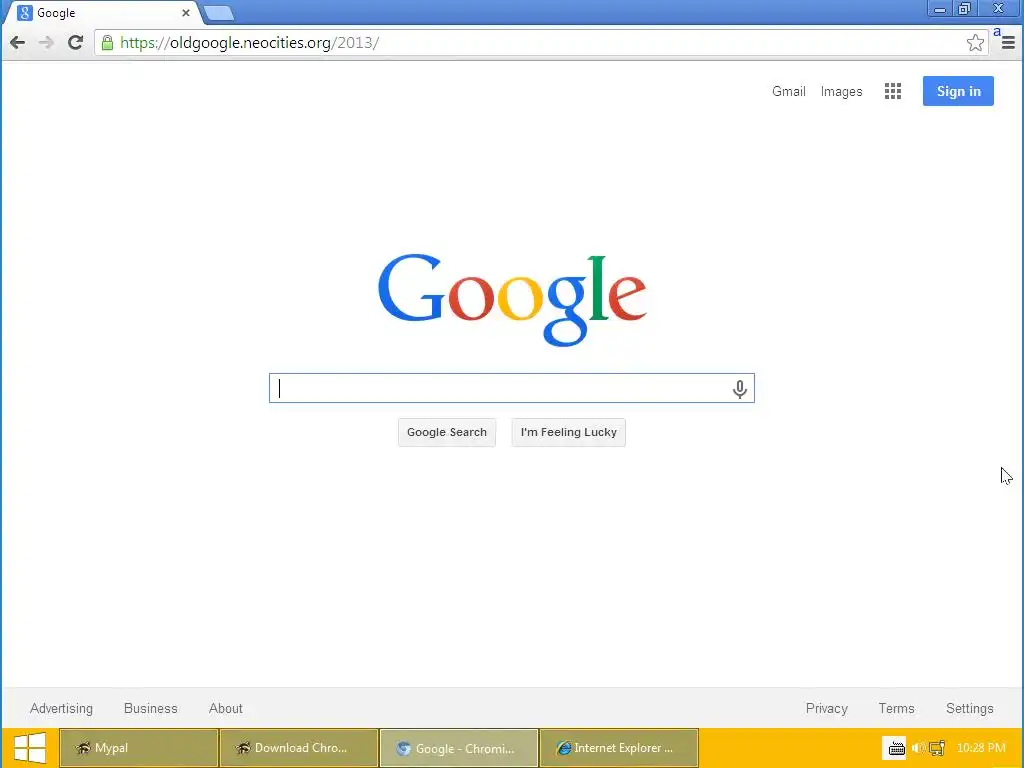Screen dimensions: 1024x768
Task: Minimize the Chromium window
Action: click(x=940, y=9)
